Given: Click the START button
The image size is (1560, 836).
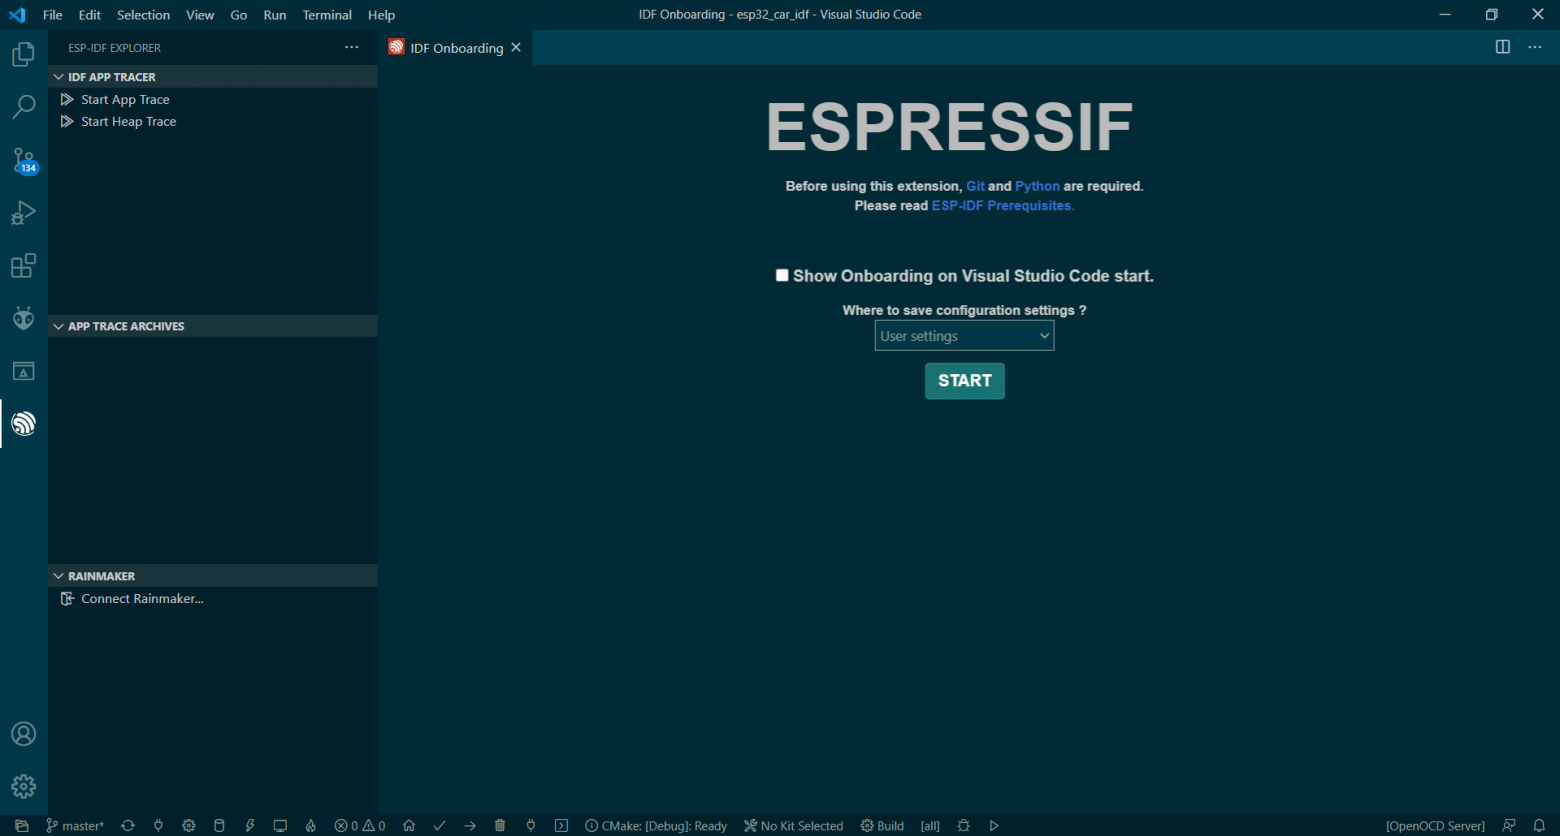Looking at the screenshot, I should pos(964,381).
